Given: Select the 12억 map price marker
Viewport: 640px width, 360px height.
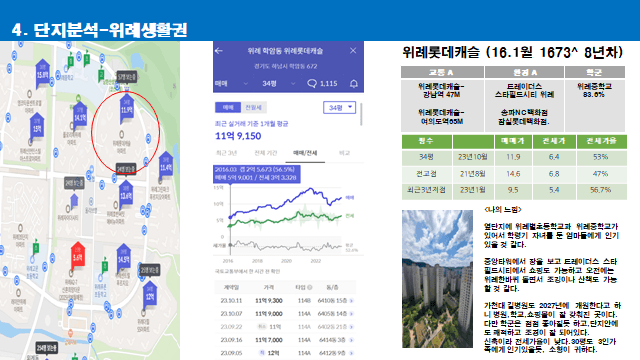Looking at the screenshot, I should (150, 296).
